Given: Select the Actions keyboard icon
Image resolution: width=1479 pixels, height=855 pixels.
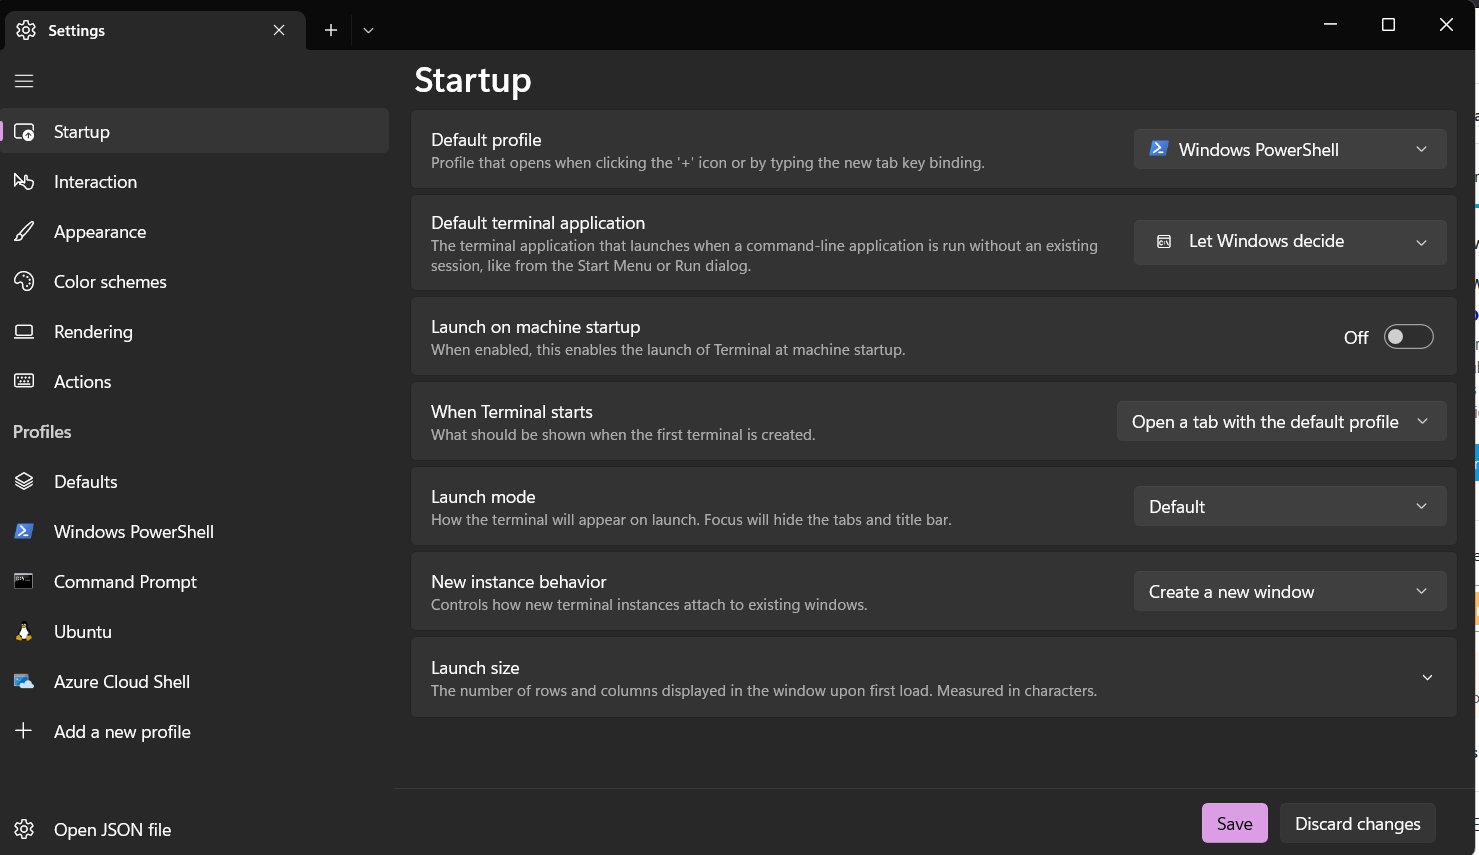Looking at the screenshot, I should coord(23,381).
